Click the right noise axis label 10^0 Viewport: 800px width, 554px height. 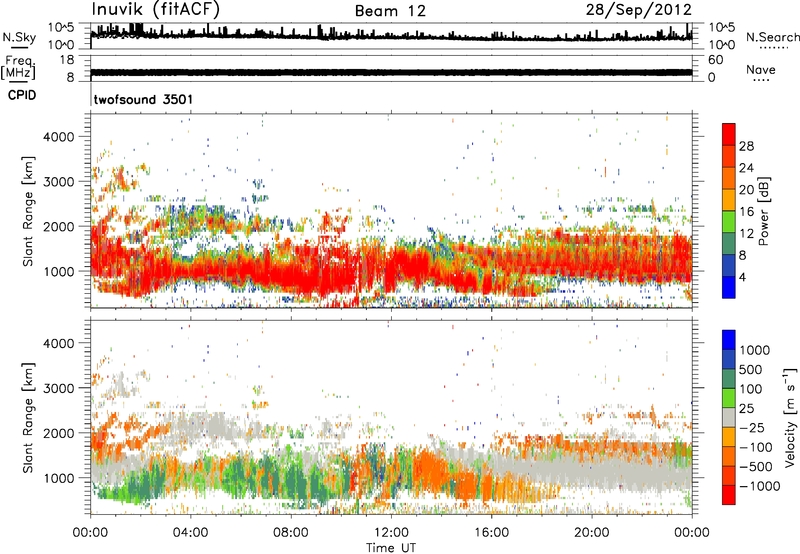(x=721, y=45)
